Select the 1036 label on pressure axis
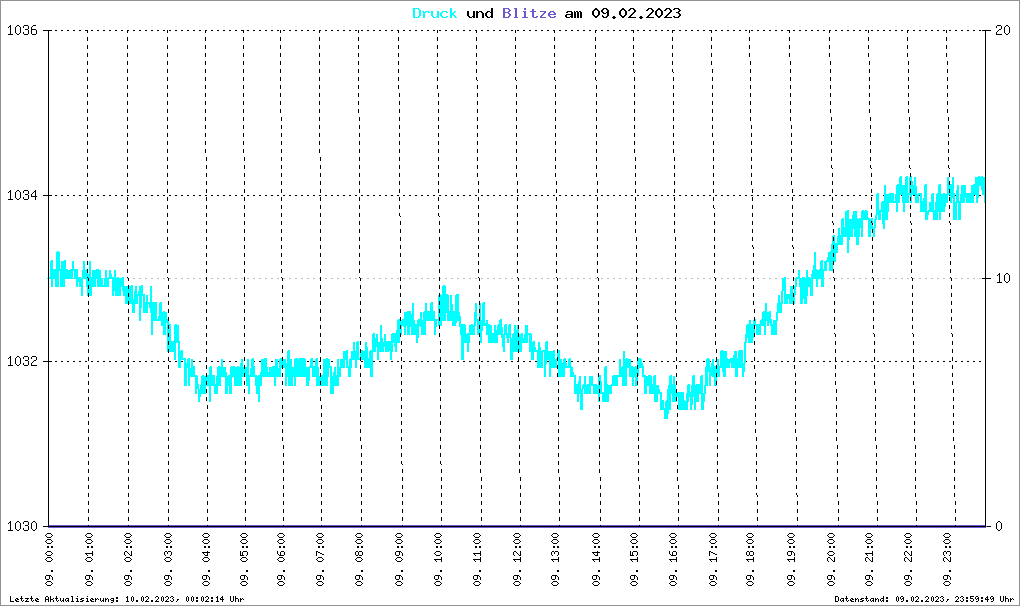 [x=22, y=31]
